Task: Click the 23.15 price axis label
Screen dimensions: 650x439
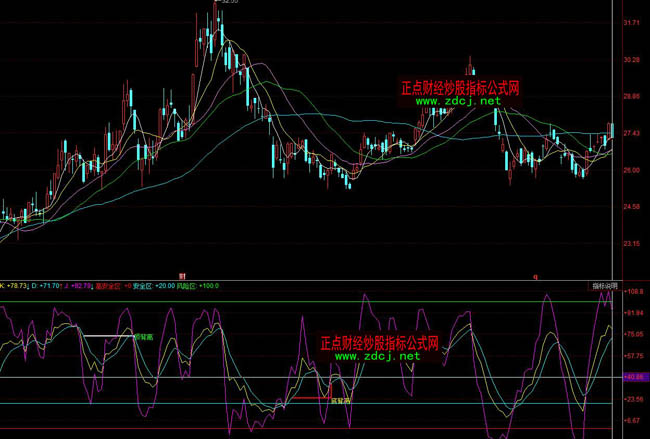Action: (631, 243)
